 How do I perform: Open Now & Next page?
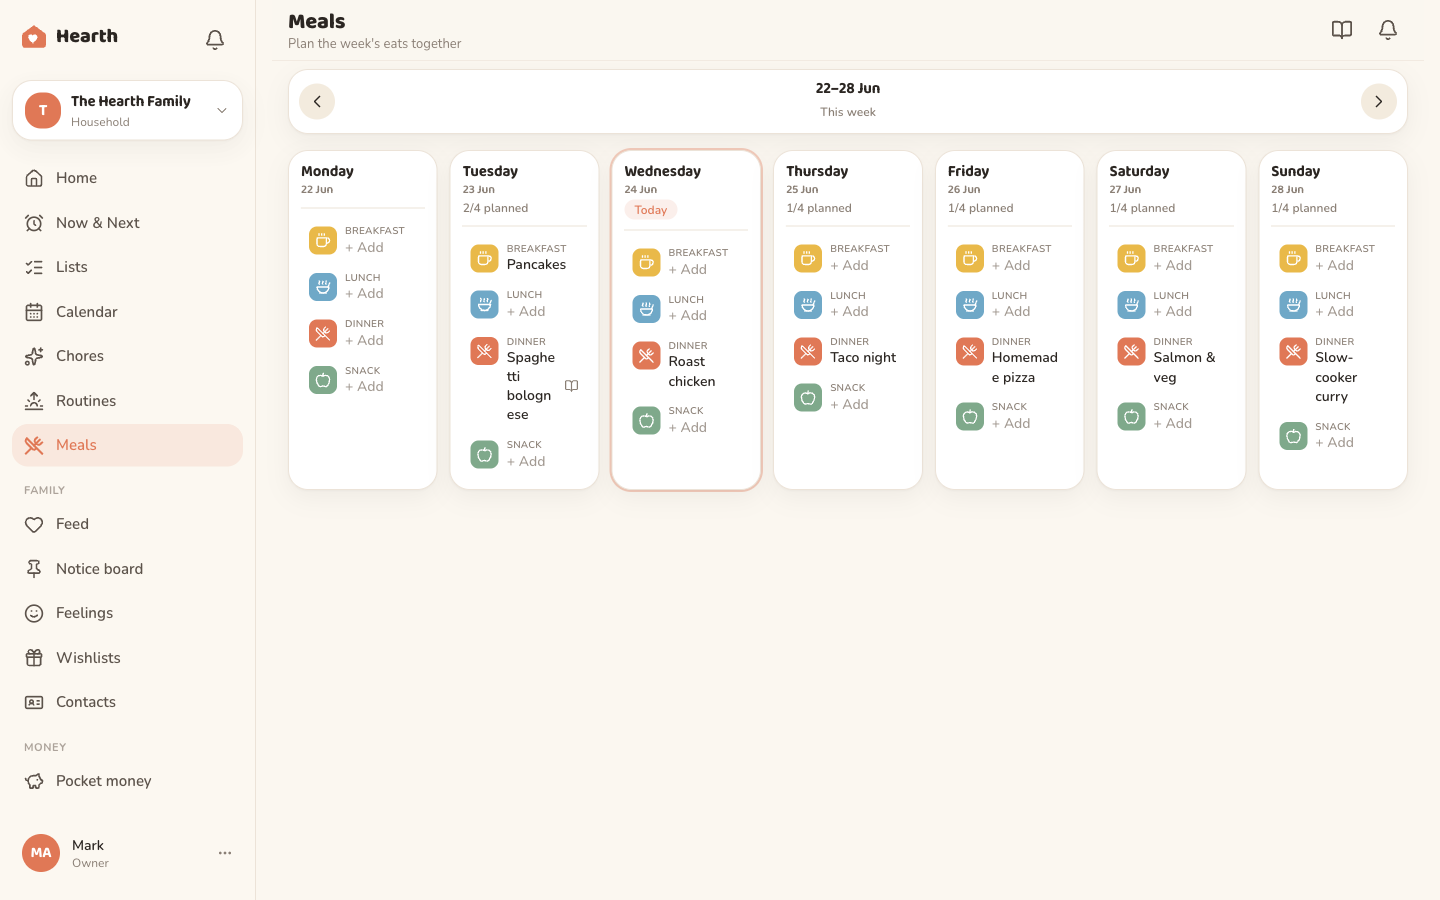(x=127, y=223)
